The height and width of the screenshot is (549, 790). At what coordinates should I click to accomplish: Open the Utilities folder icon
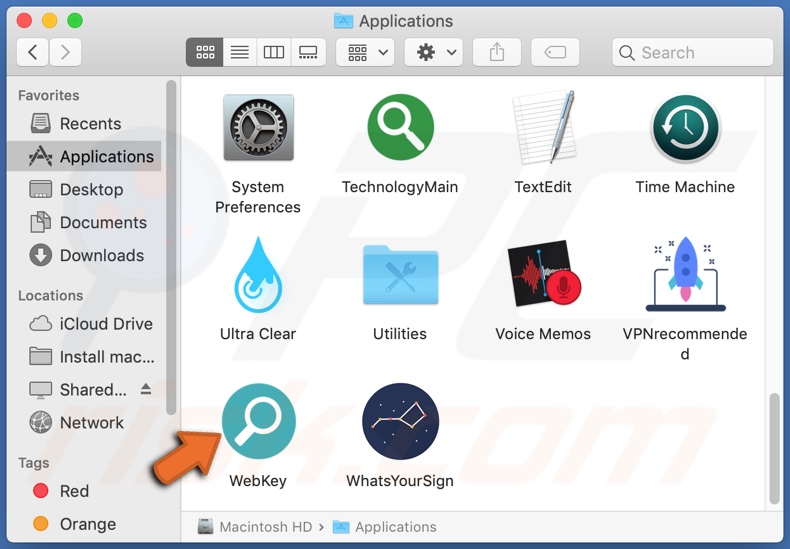(401, 275)
